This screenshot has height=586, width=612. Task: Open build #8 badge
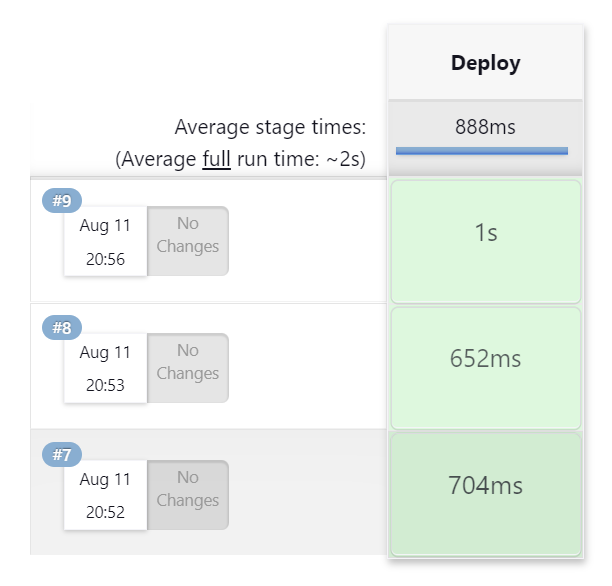(x=61, y=328)
